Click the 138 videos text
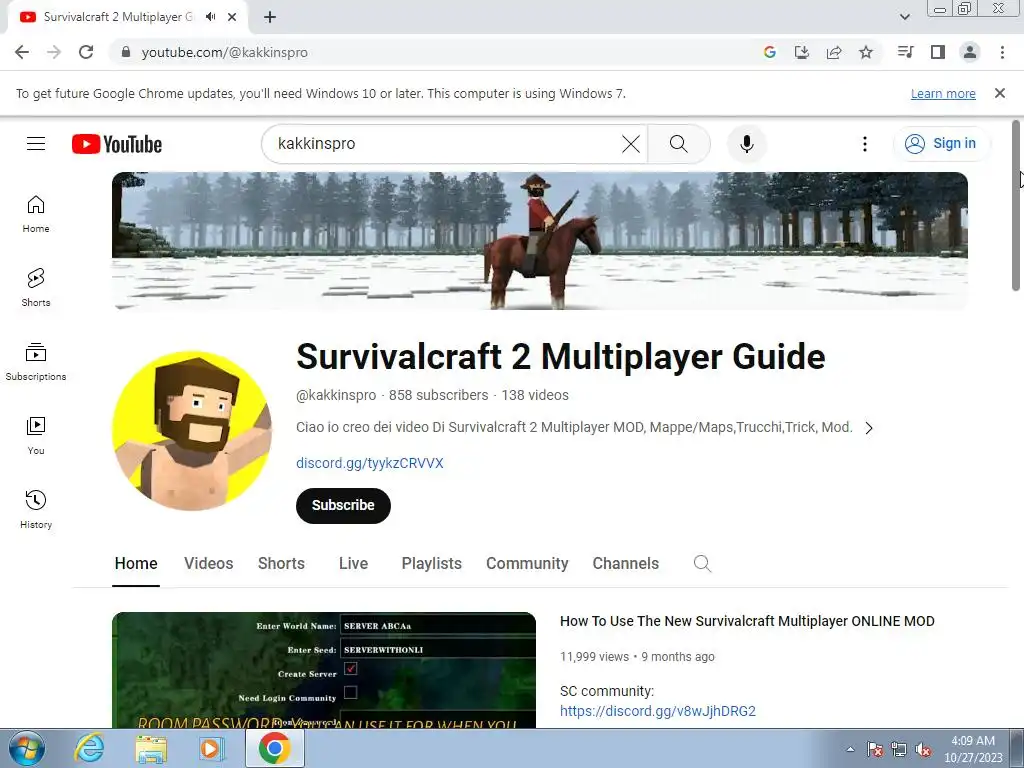The height and width of the screenshot is (768, 1024). (535, 395)
